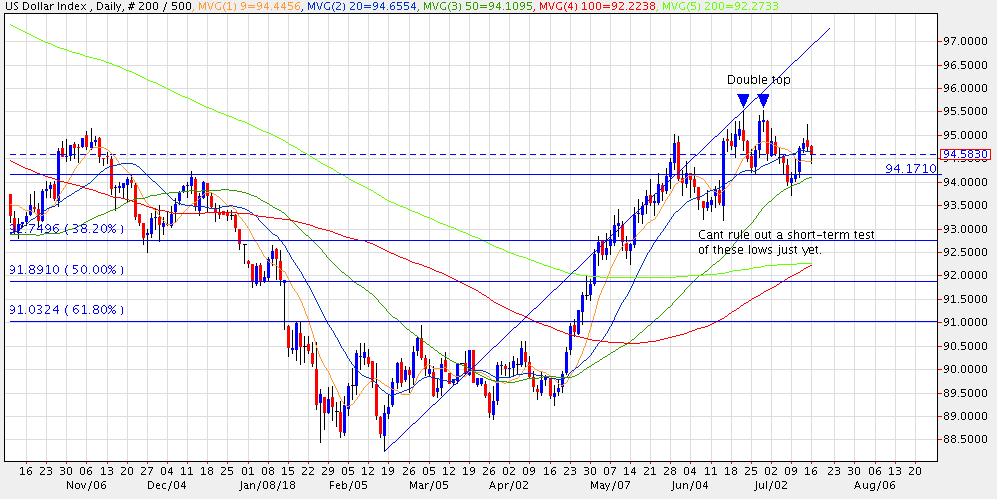This screenshot has height=499, width=997.
Task: Click the 94.1710 horizontal line label
Action: coord(911,168)
